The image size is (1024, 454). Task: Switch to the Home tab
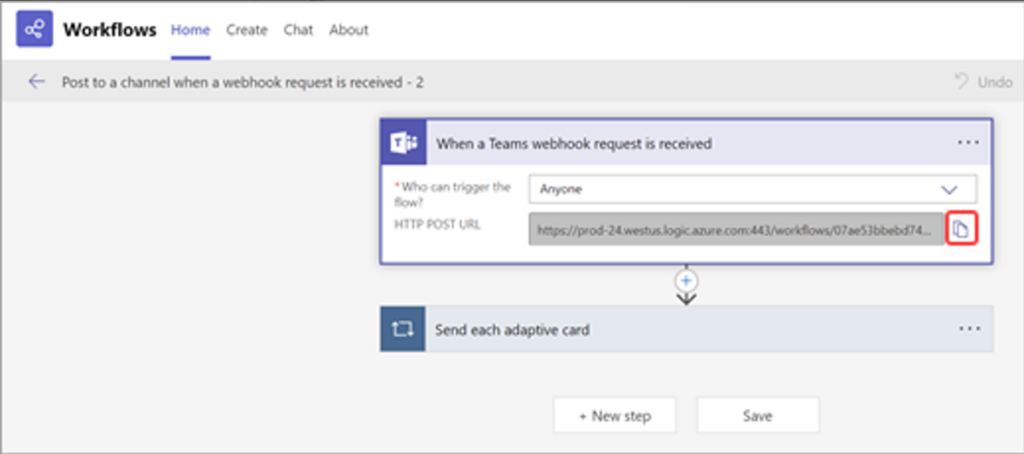(x=191, y=30)
